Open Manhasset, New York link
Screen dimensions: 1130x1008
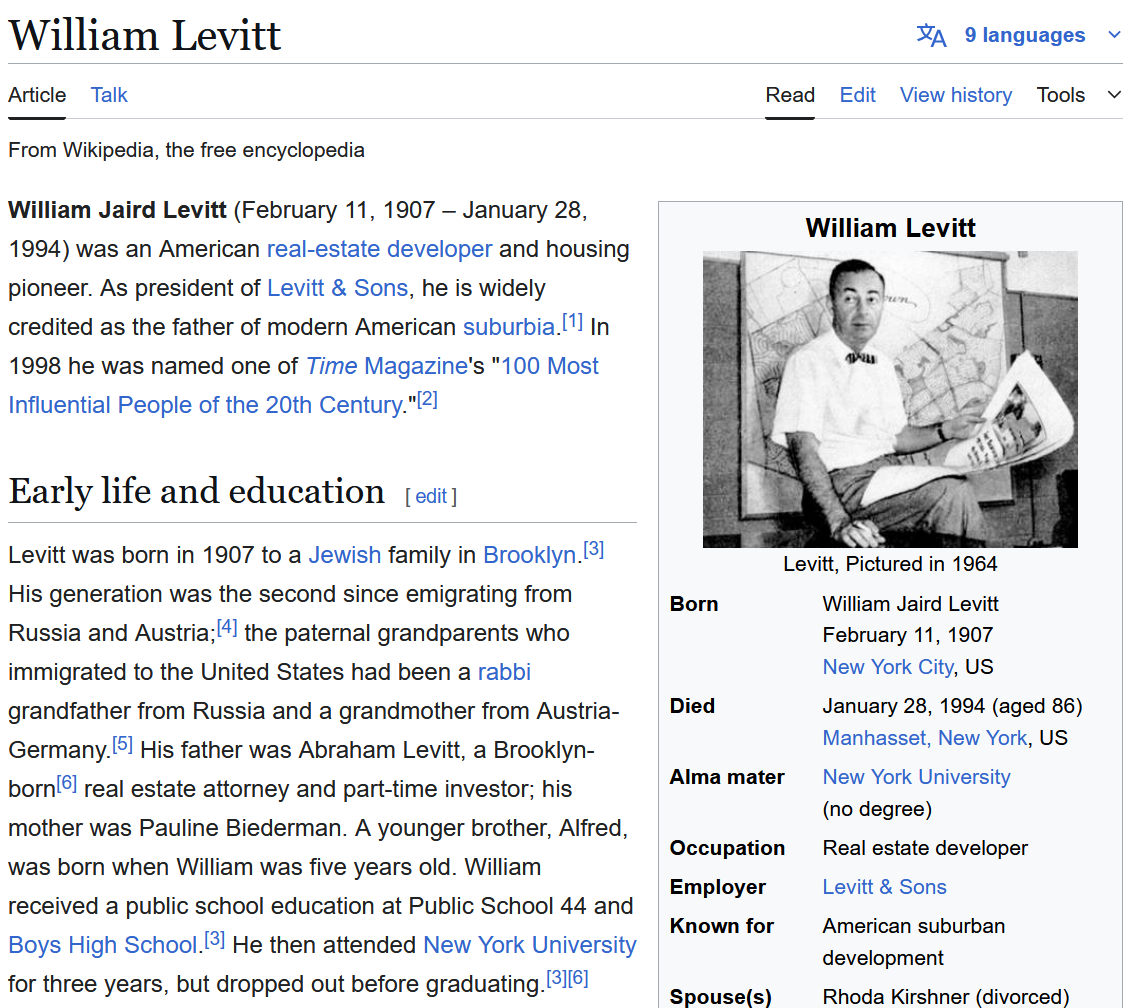925,738
